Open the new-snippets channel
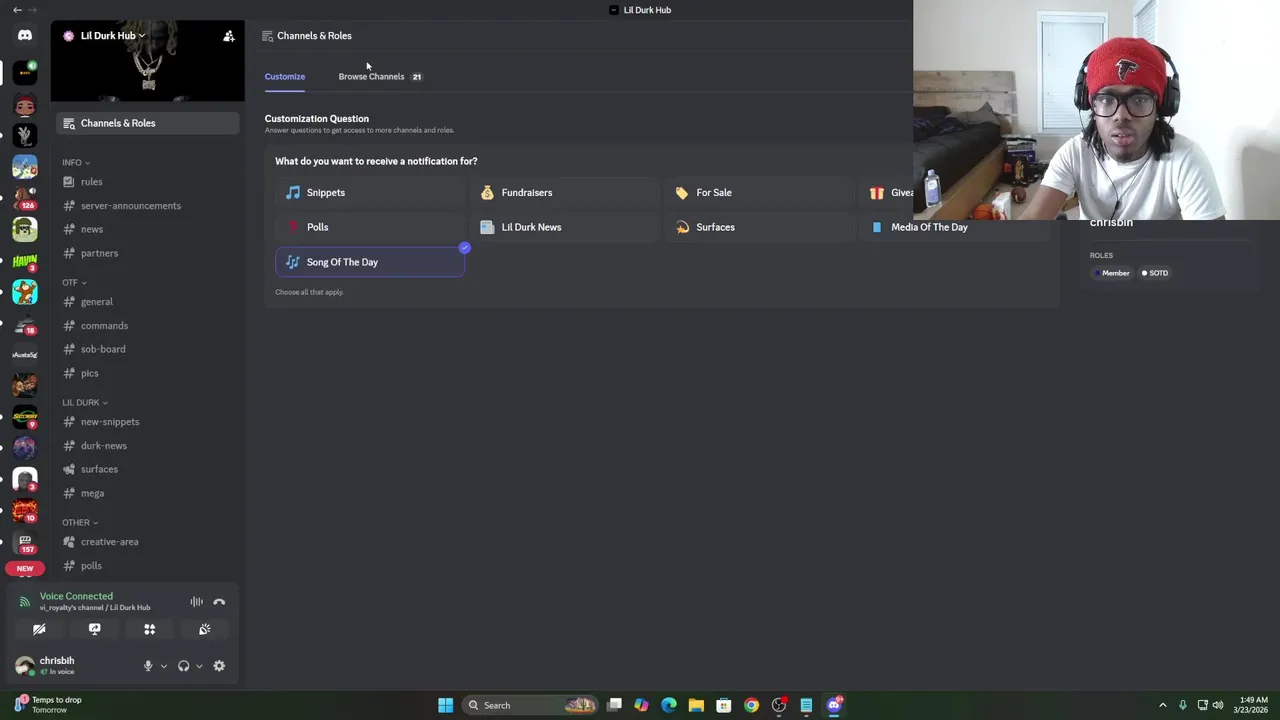The image size is (1280, 720). (x=148, y=422)
